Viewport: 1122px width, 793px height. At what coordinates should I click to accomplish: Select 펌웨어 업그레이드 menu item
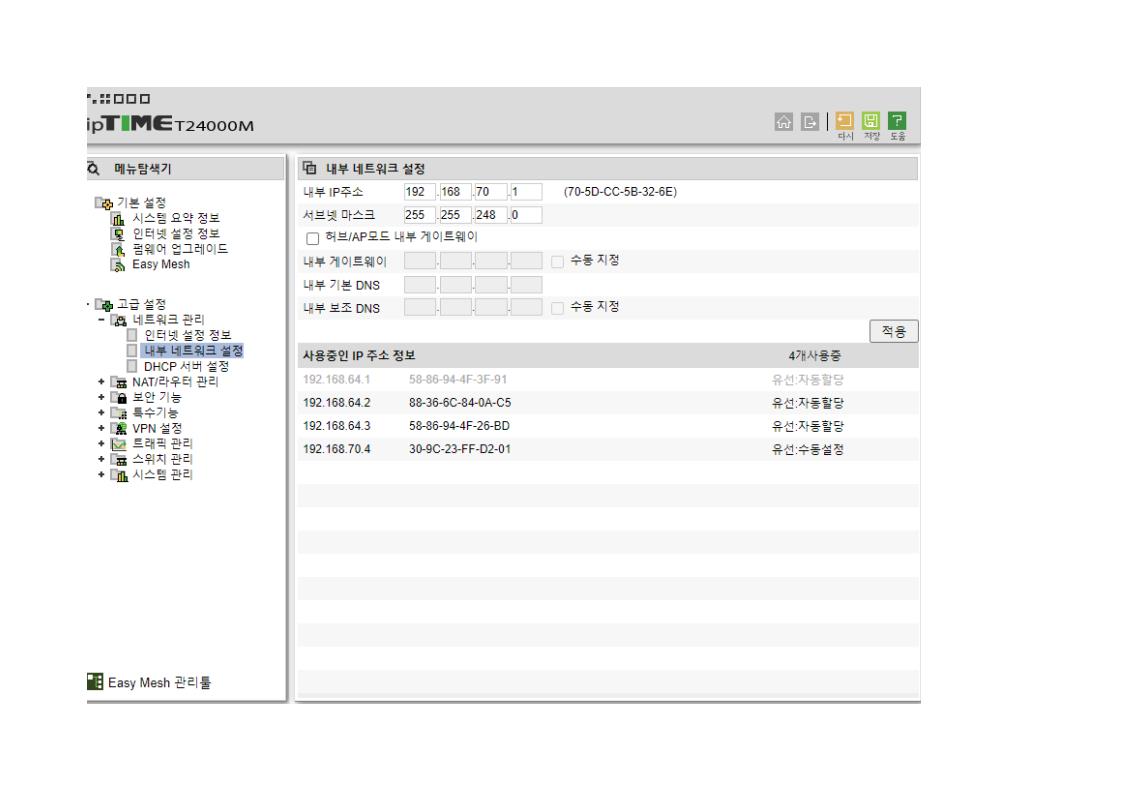(180, 249)
